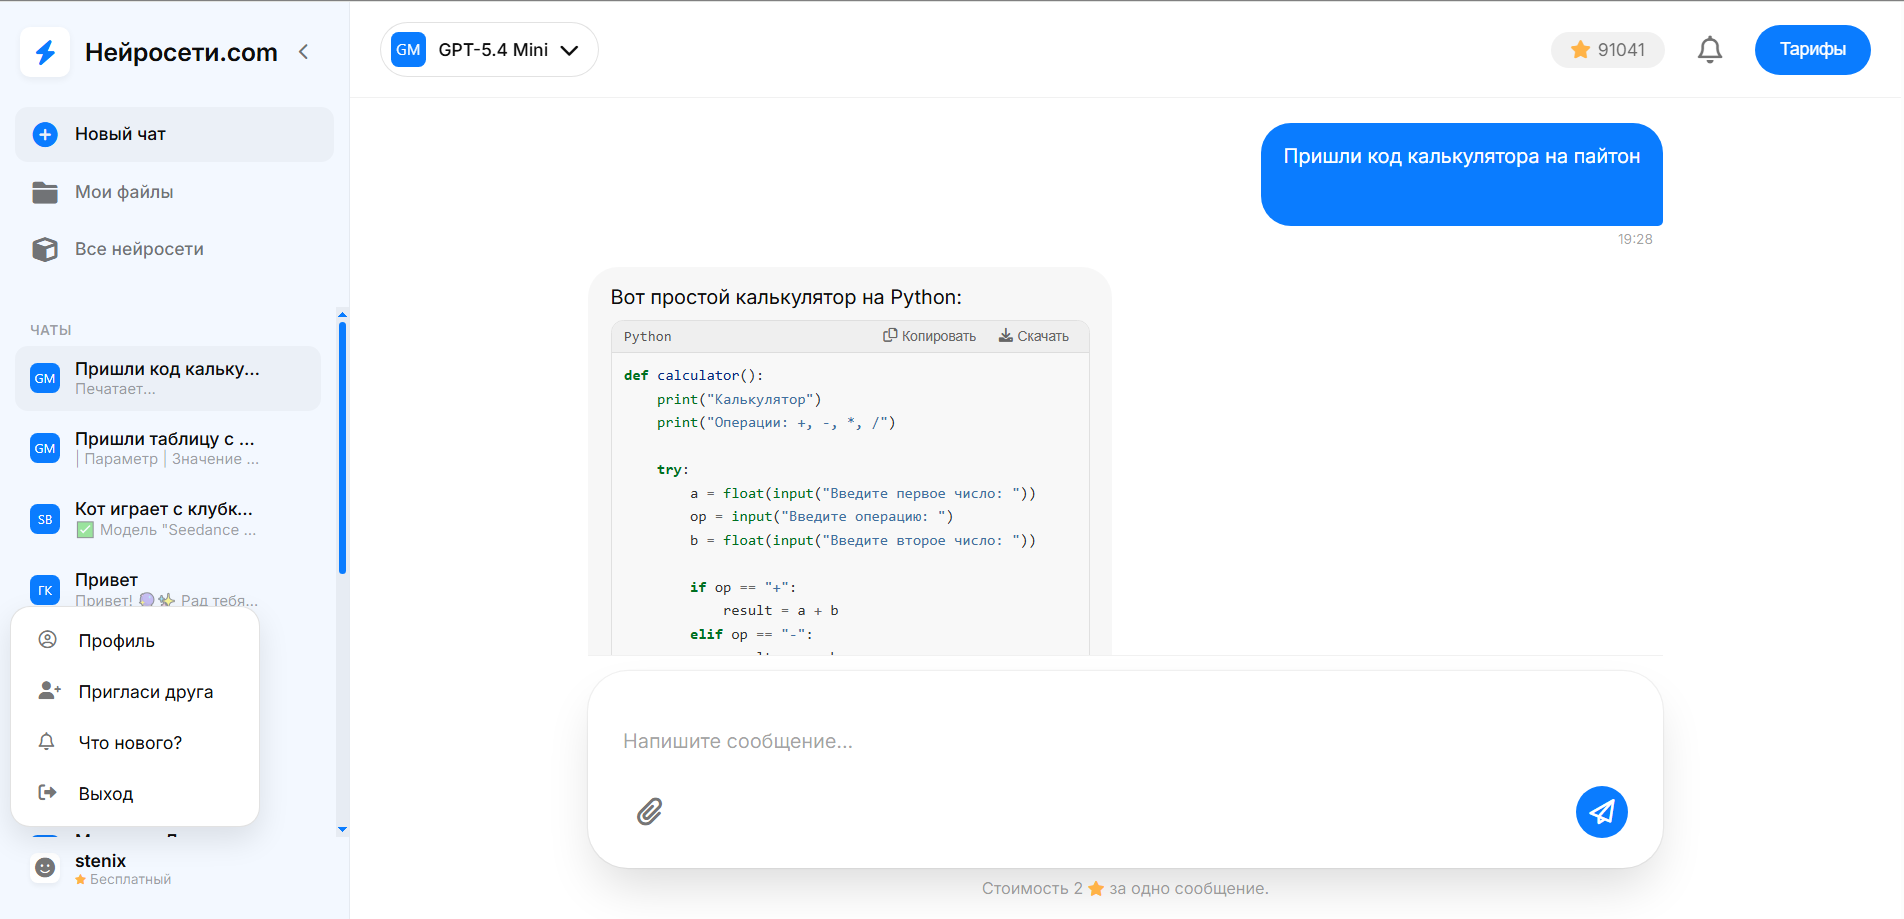Click the stenix smiley avatar icon
Screen dimensions: 1904x919
click(x=45, y=868)
